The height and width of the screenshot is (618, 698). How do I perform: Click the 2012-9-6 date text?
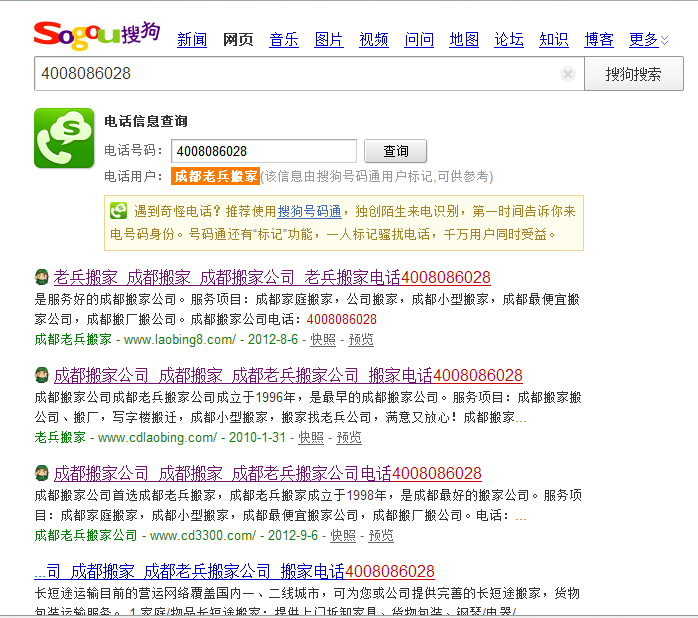click(292, 536)
